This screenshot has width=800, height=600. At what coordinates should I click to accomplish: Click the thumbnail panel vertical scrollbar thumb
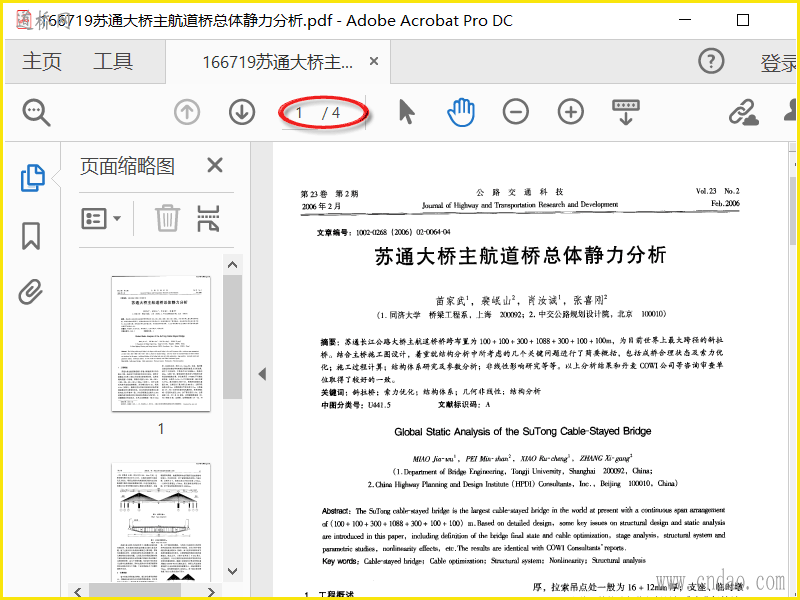[x=233, y=337]
